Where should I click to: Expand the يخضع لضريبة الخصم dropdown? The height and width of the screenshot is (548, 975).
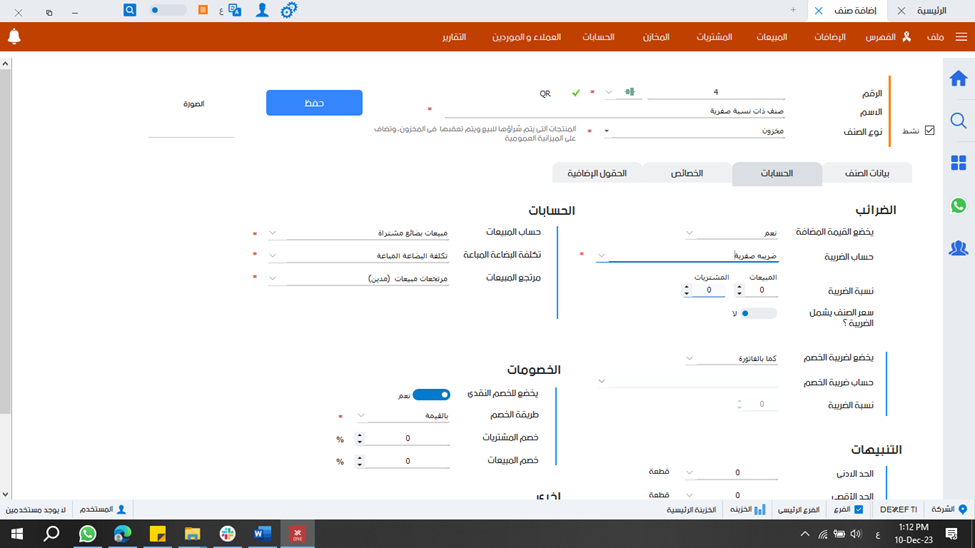(x=689, y=358)
